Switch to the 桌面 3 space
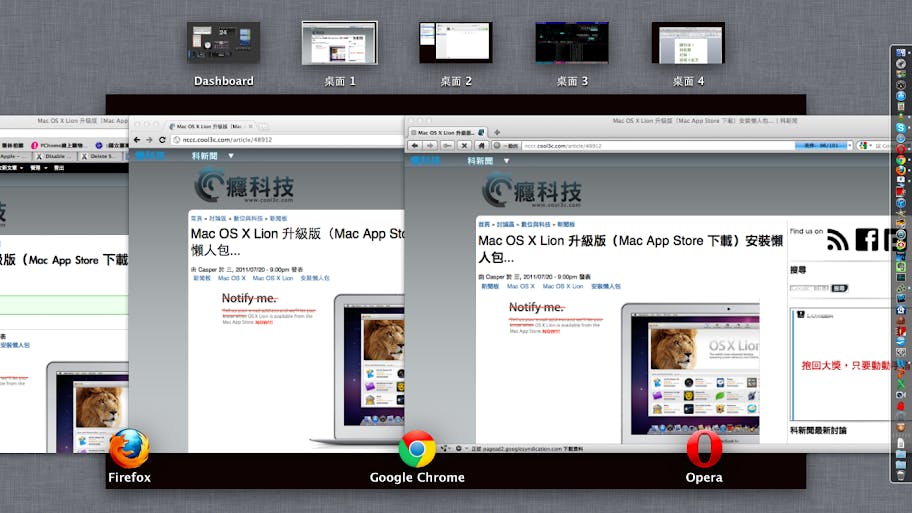 (x=572, y=43)
